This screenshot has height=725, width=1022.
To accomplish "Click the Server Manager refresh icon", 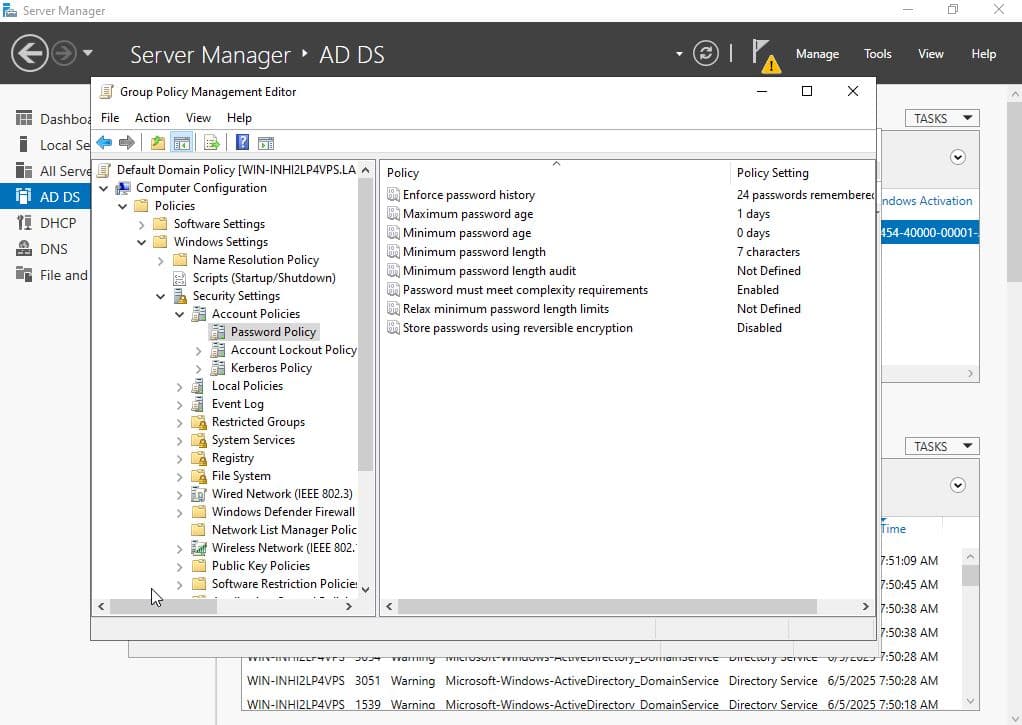I will coord(706,53).
